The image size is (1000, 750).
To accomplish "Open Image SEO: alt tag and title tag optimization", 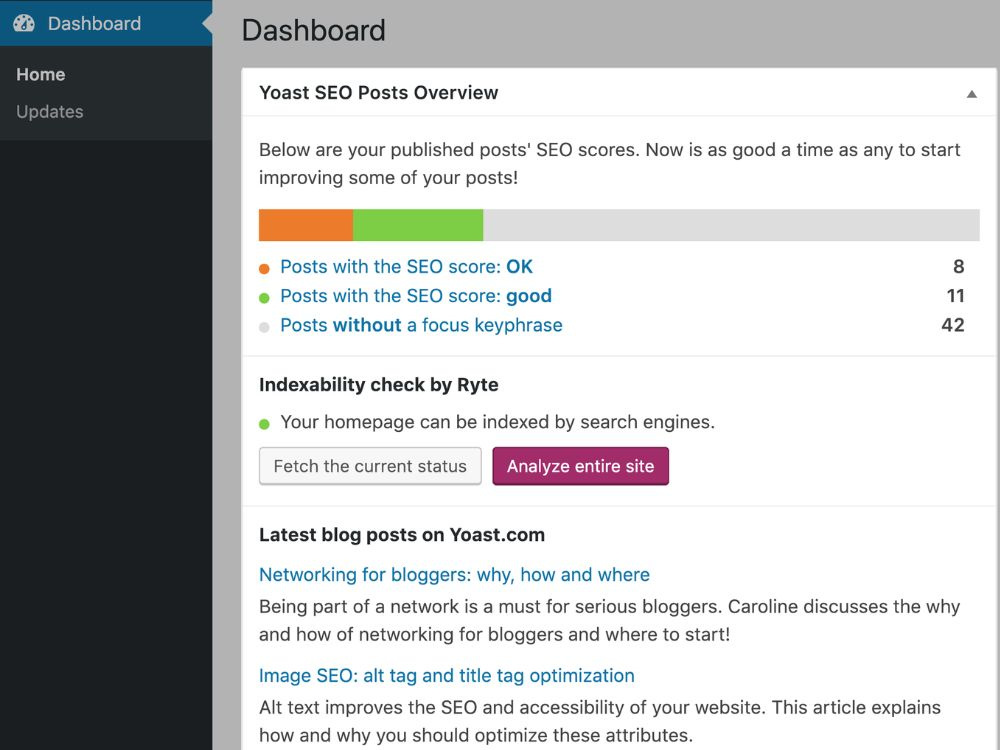I will coord(446,675).
